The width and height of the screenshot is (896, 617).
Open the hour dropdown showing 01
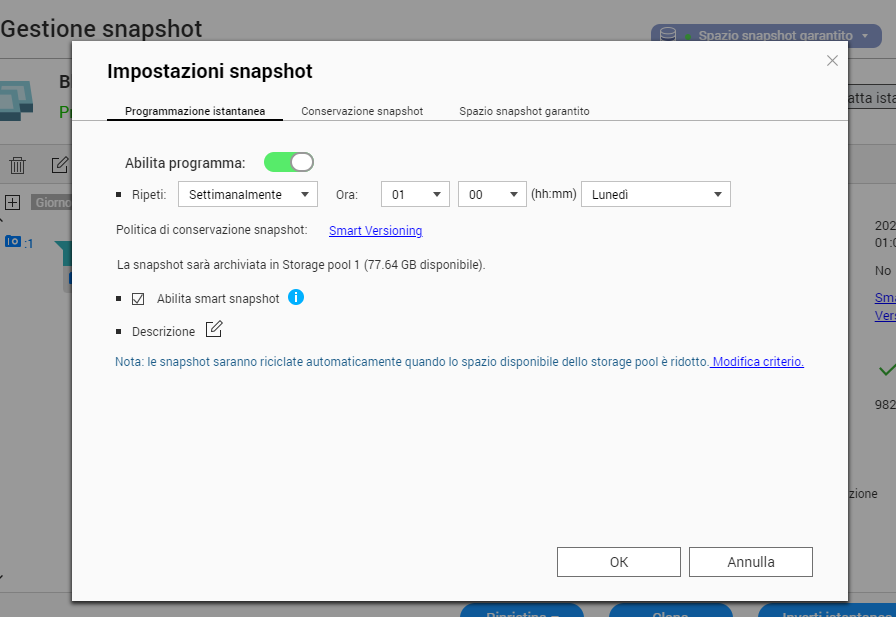coord(415,194)
